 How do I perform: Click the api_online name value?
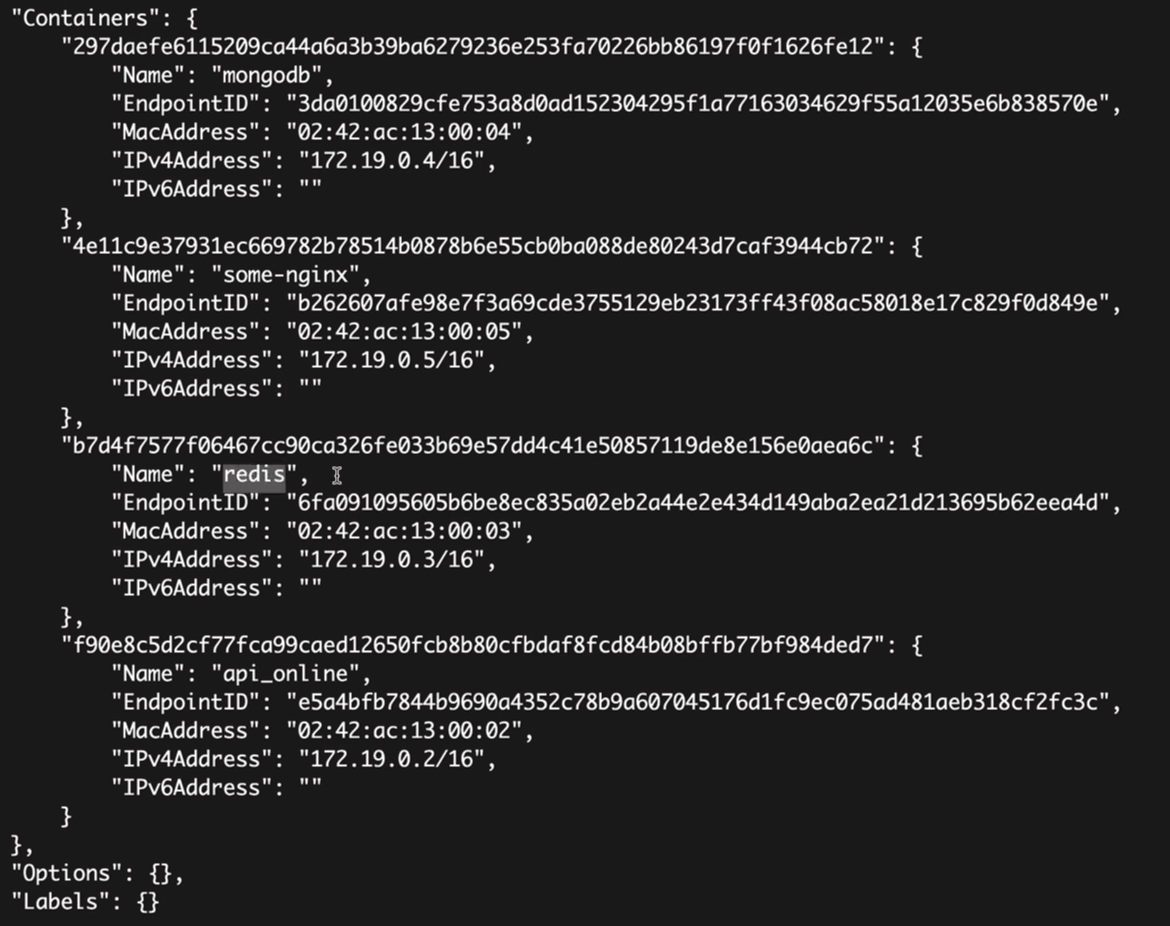[x=286, y=675]
